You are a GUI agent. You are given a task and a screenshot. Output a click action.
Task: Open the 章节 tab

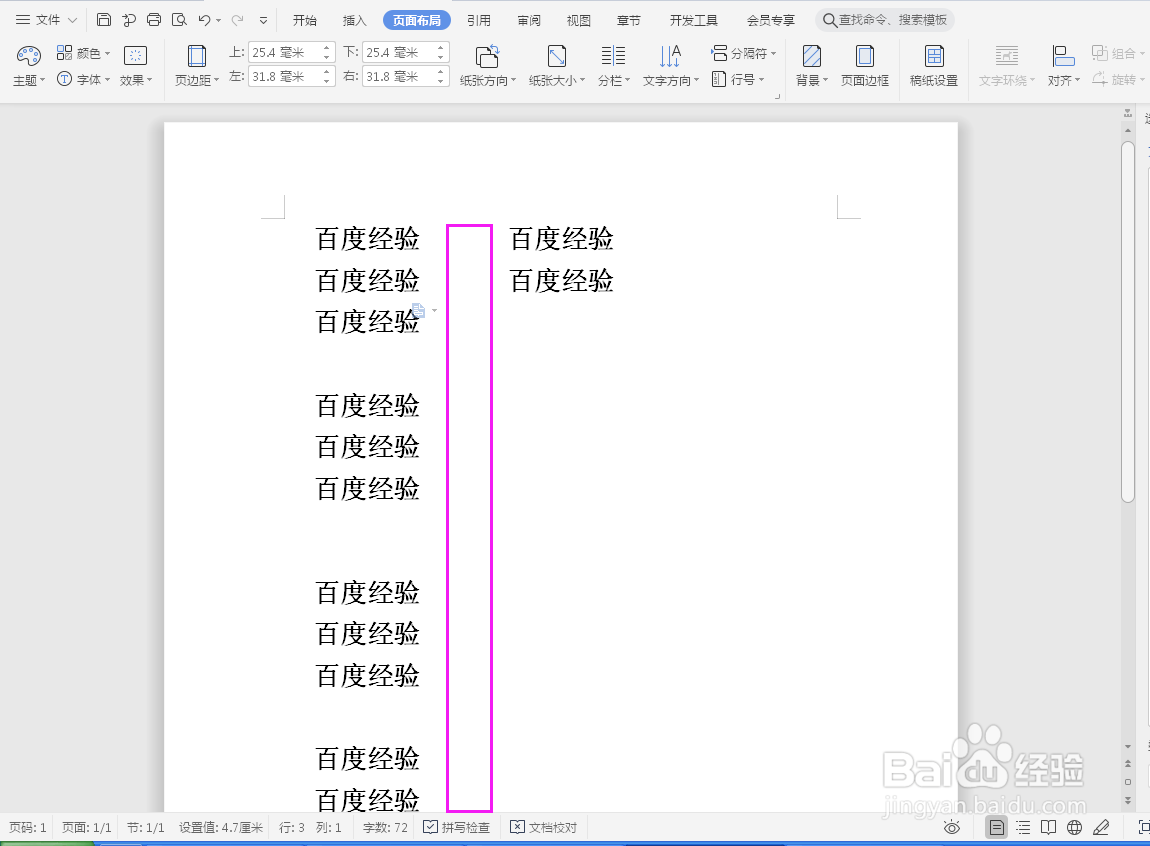tap(629, 21)
